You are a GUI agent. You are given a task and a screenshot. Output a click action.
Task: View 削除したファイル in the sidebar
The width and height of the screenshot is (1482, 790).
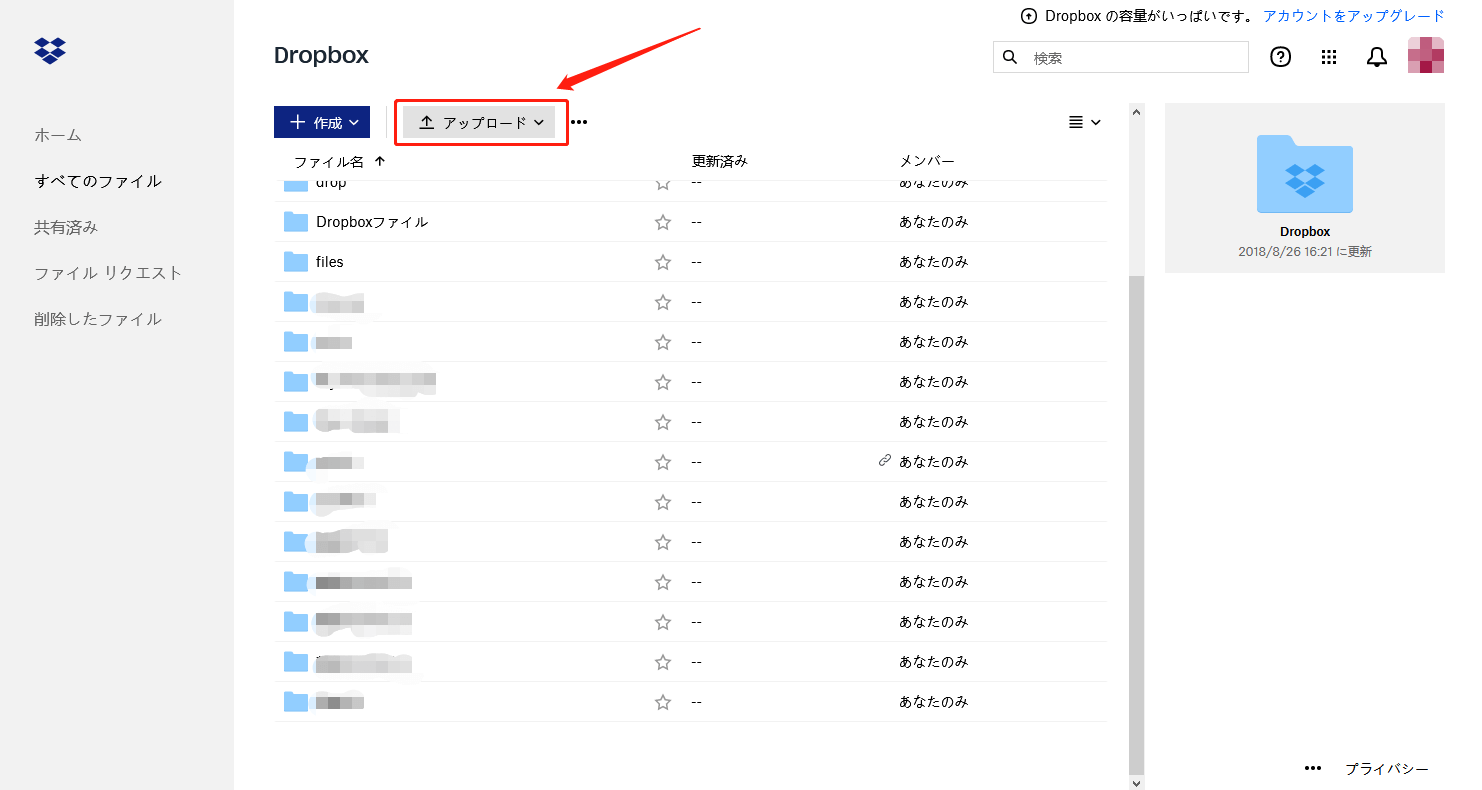pyautogui.click(x=98, y=319)
